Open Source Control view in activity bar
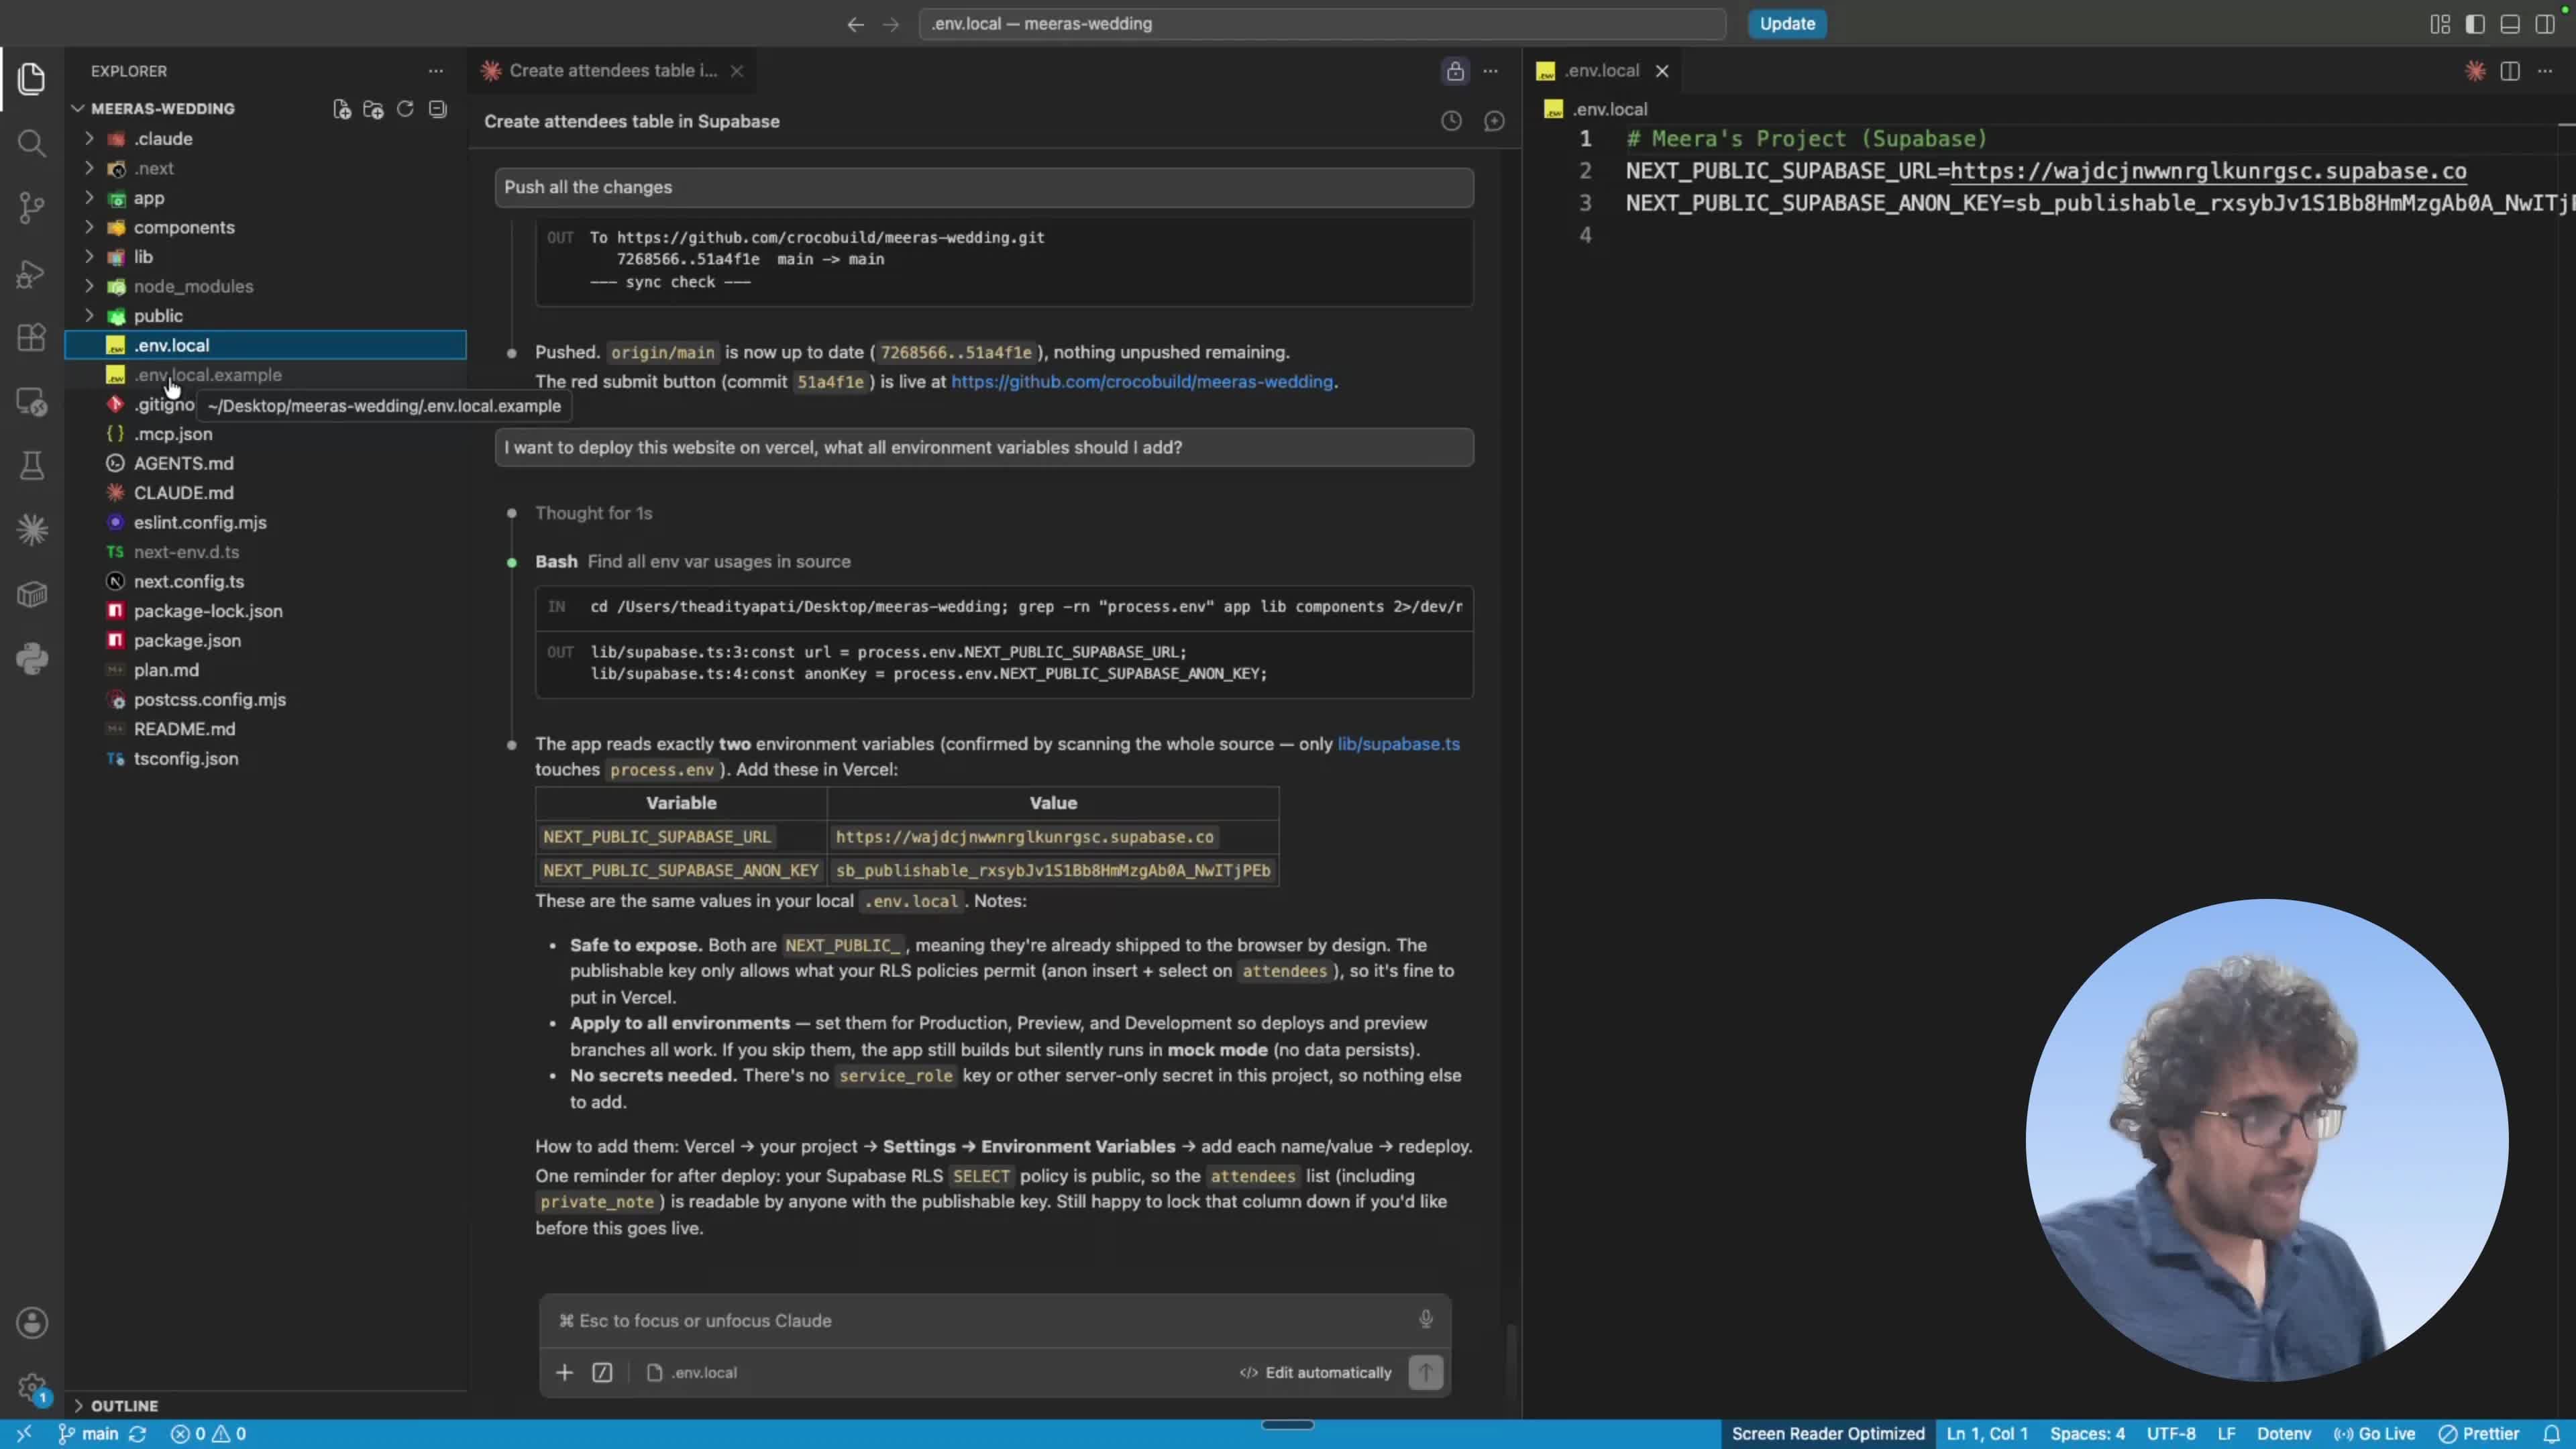2576x1449 pixels. (31, 208)
